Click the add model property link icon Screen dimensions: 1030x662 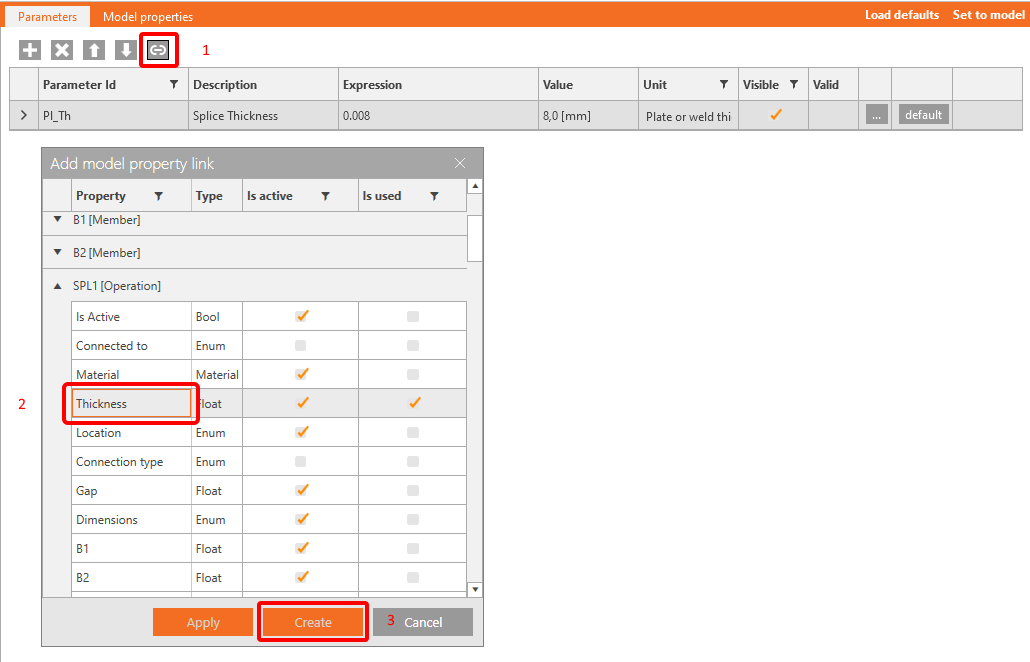tap(158, 50)
